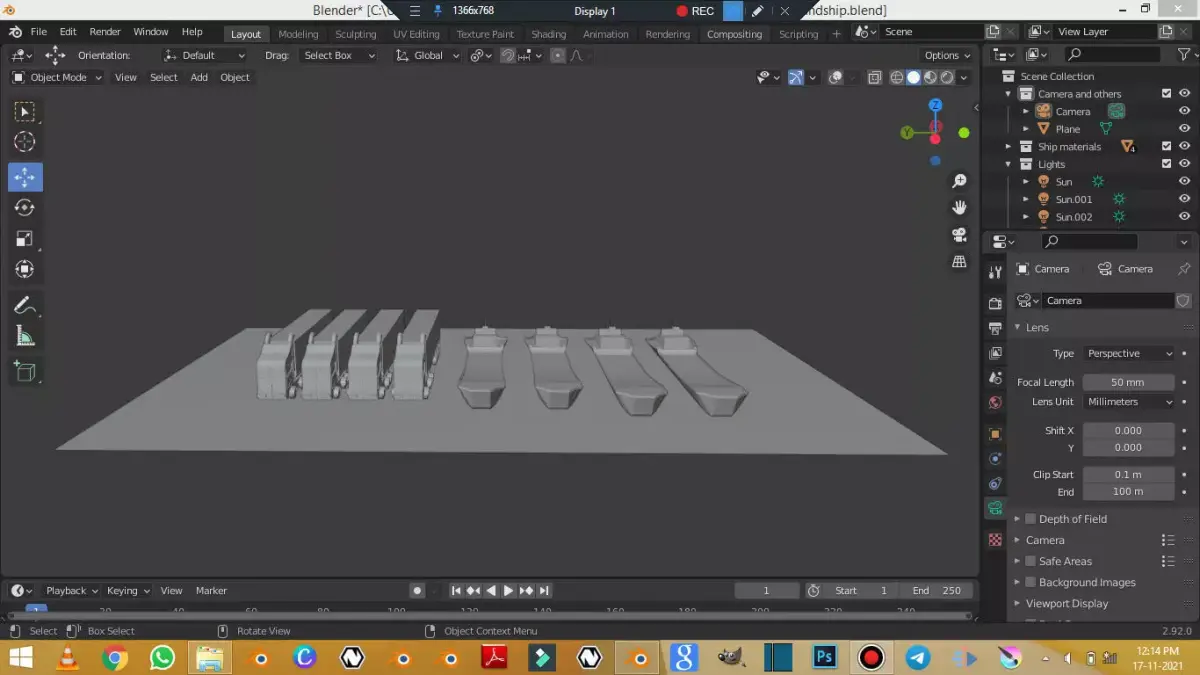The width and height of the screenshot is (1200, 675).
Task: Open the Scene properties tab
Action: 995,378
